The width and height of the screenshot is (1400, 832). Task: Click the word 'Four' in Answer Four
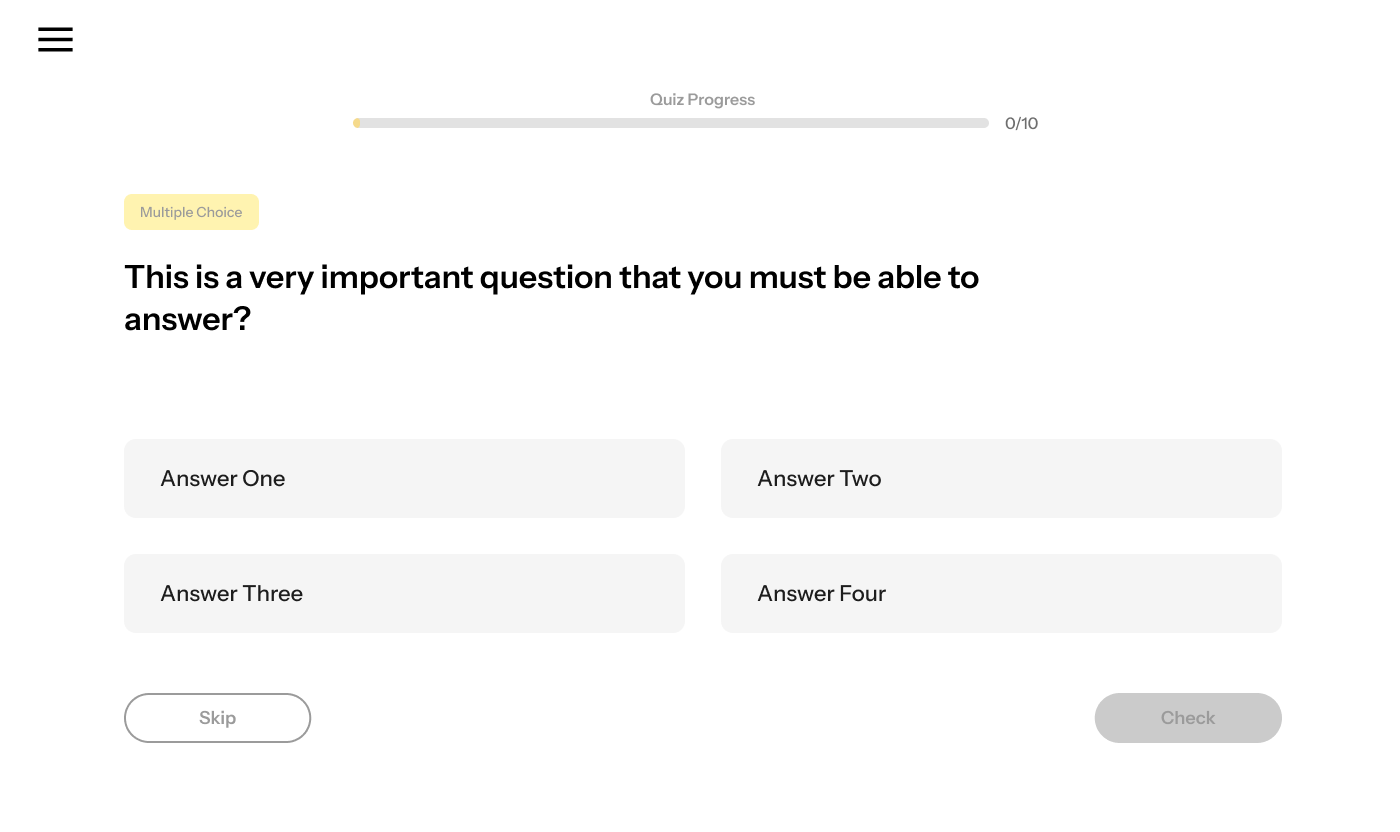(x=862, y=593)
